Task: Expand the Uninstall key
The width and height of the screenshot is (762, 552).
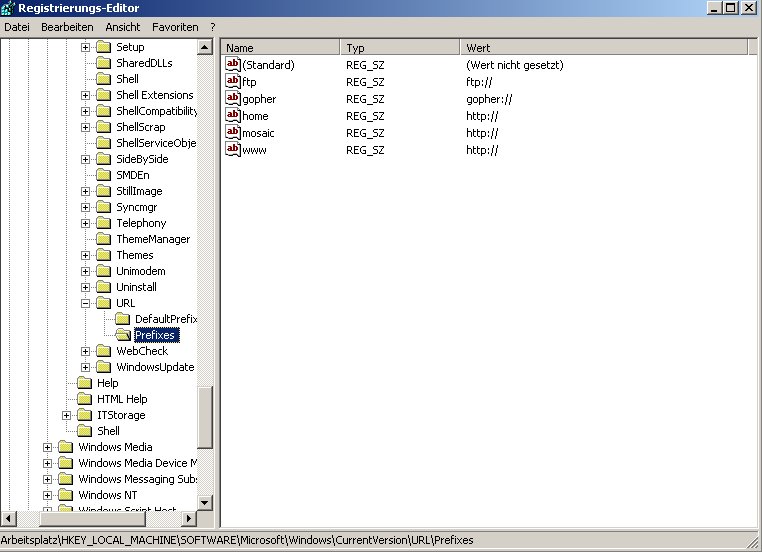Action: coord(86,287)
